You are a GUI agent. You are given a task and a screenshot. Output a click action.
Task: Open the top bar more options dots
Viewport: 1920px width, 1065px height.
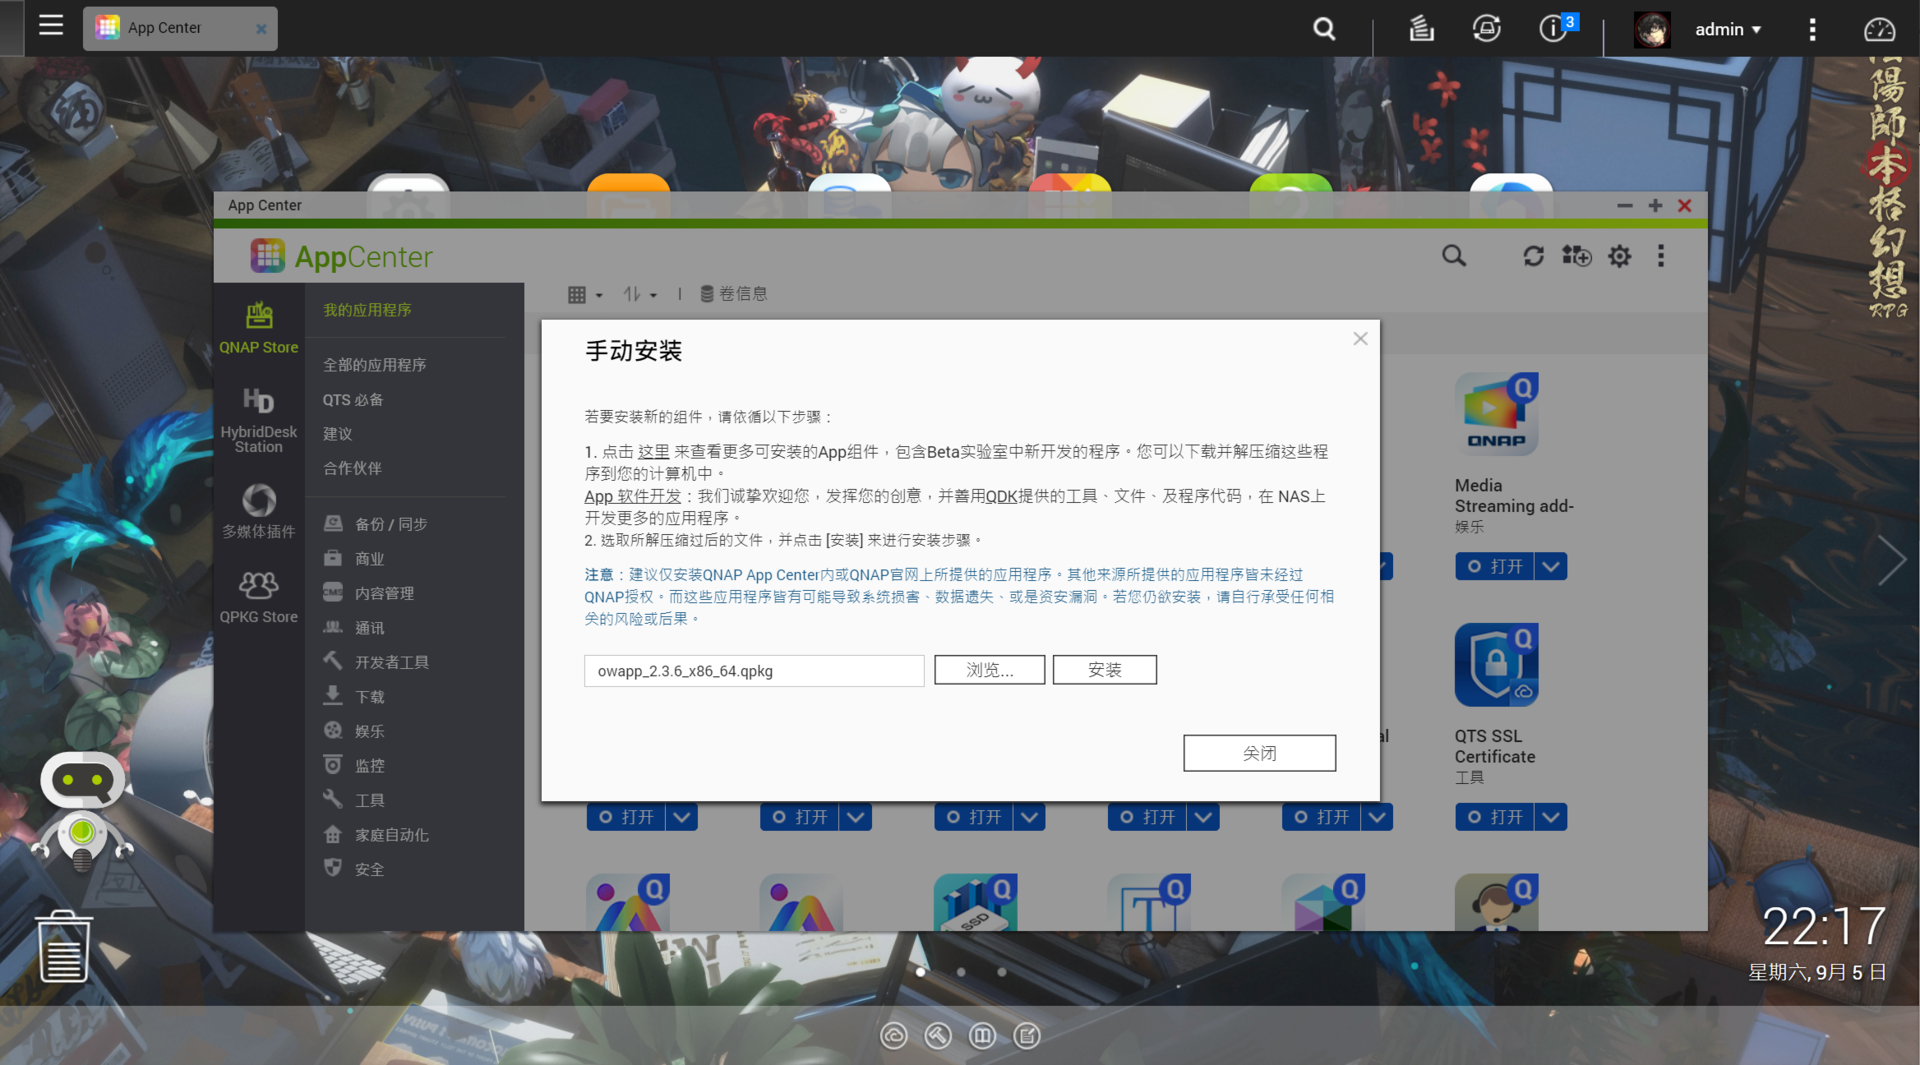tap(1812, 29)
